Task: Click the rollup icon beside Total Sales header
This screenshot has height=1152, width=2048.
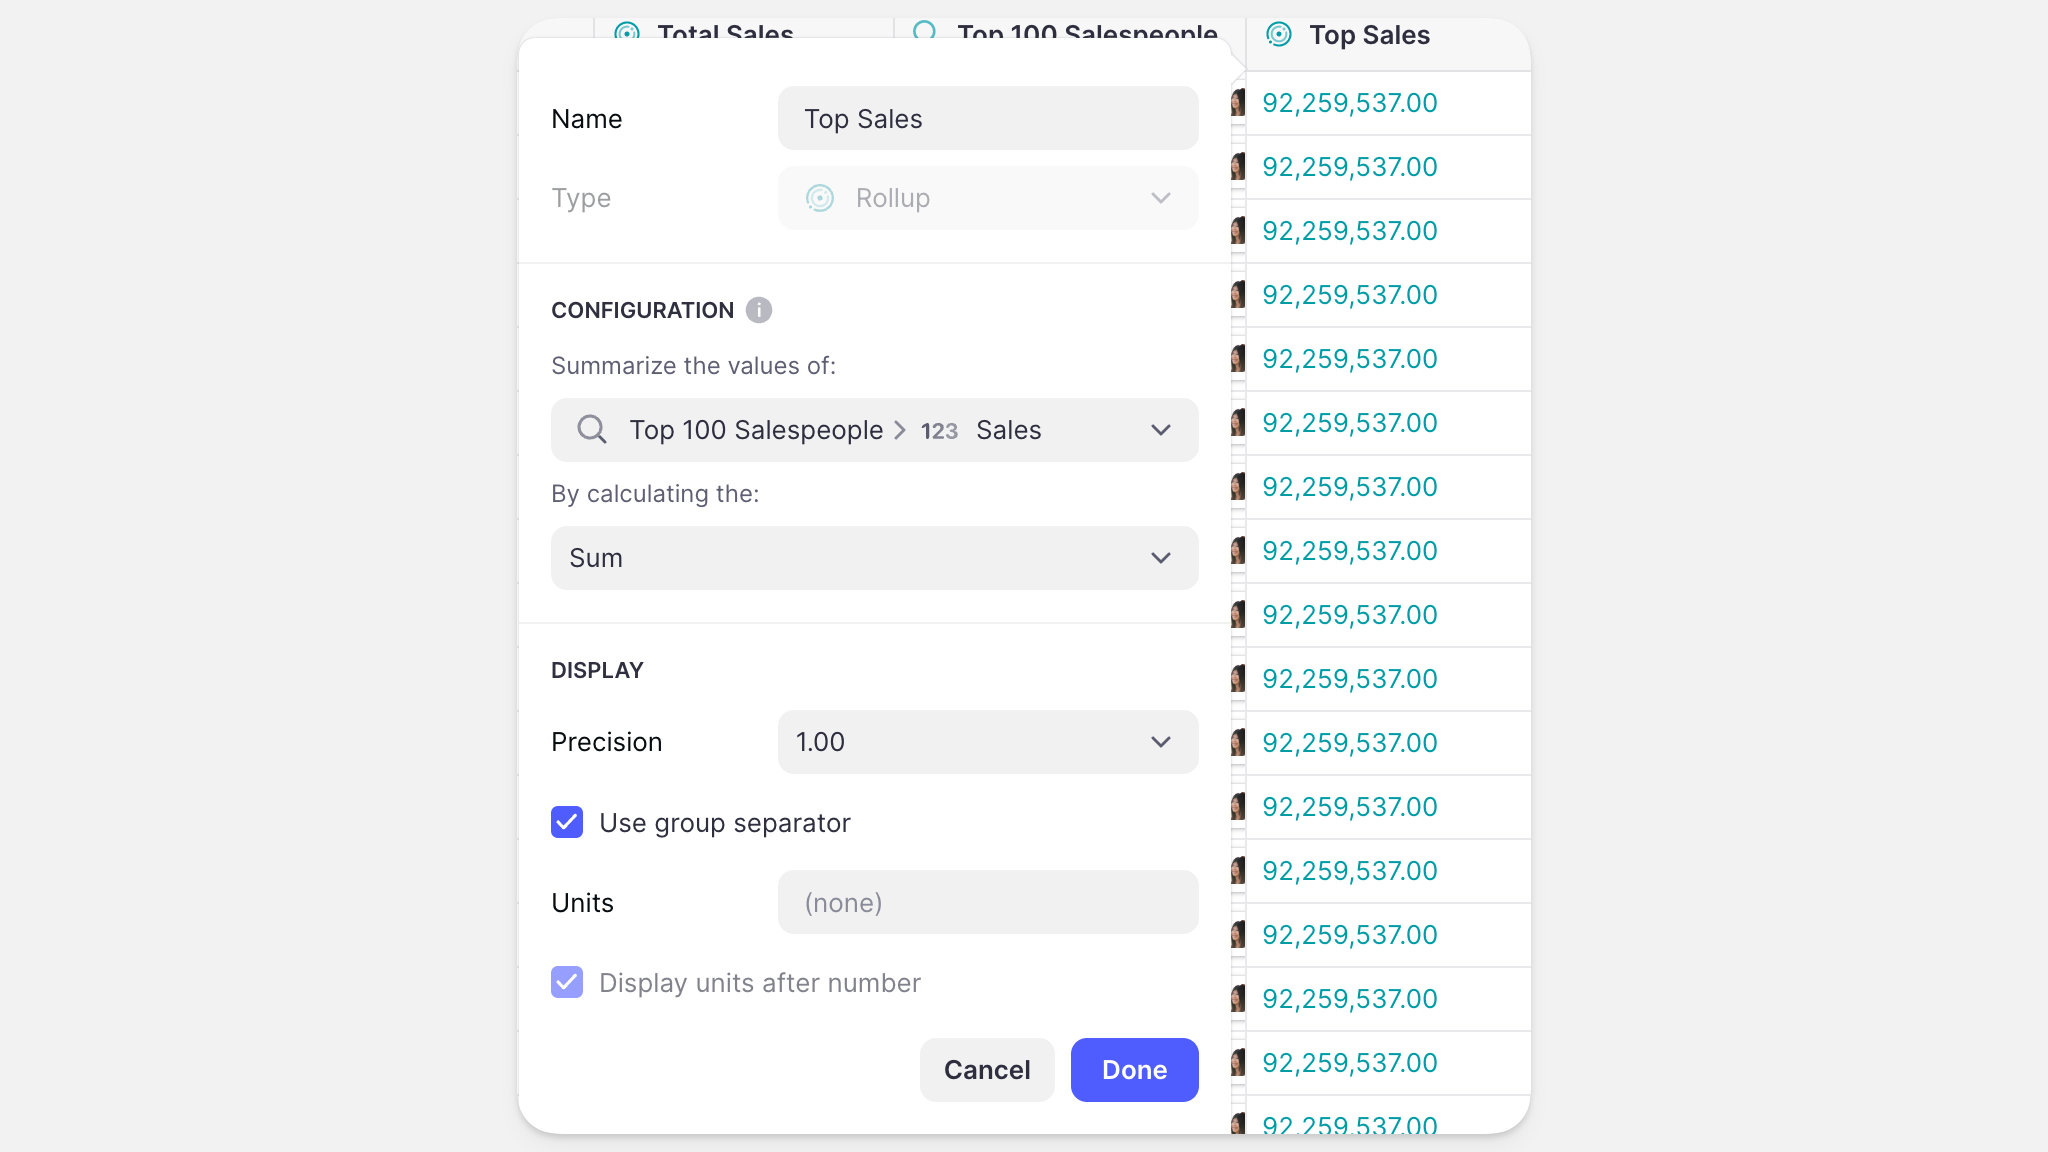Action: 627,31
